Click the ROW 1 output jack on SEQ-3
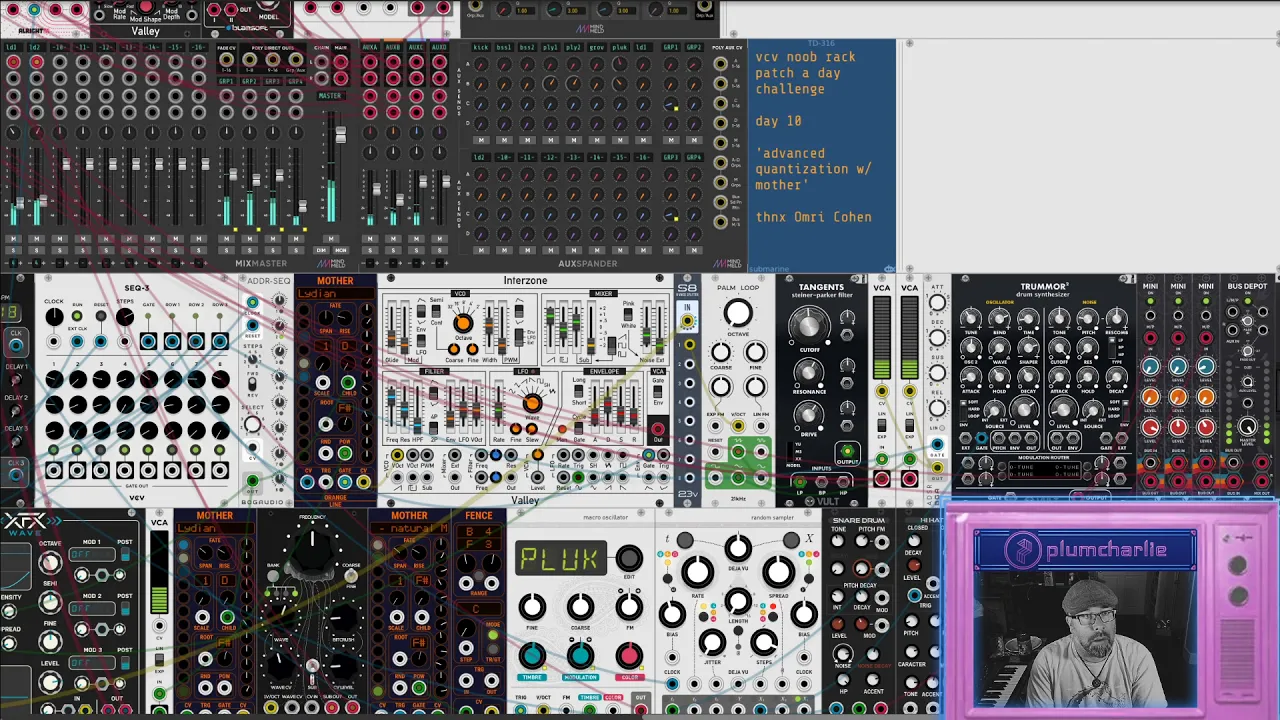 point(172,342)
